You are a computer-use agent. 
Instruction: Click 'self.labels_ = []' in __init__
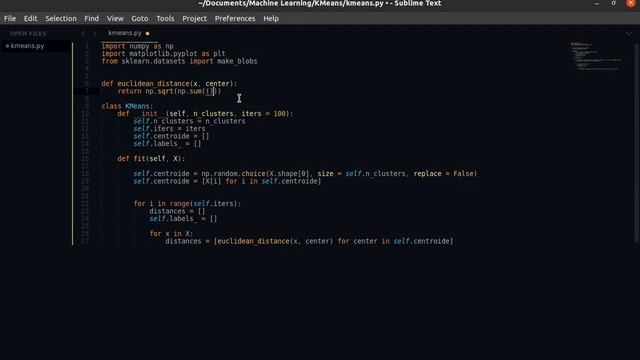coord(167,144)
